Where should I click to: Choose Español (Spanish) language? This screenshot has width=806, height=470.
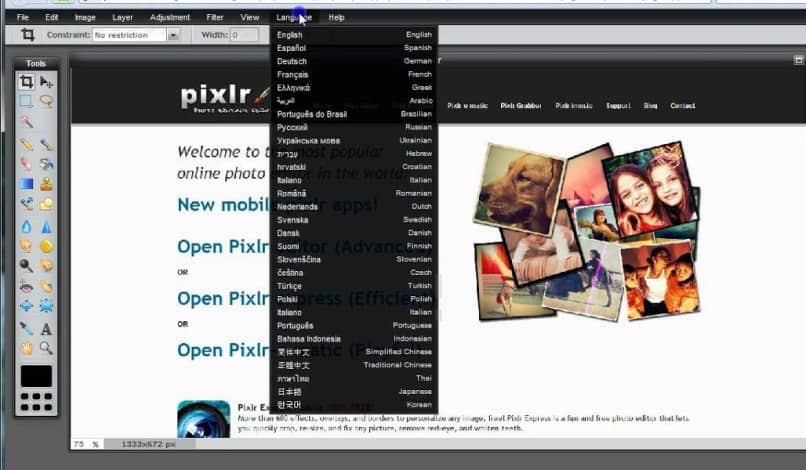pyautogui.click(x=354, y=48)
